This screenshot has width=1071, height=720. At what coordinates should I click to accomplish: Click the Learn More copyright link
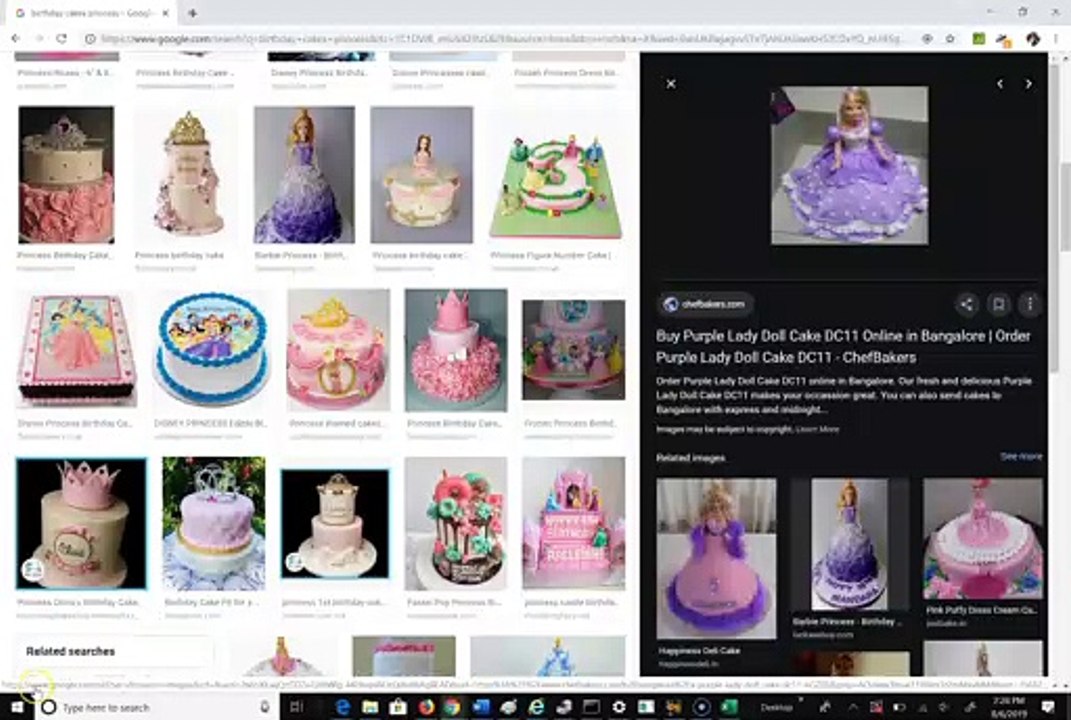pyautogui.click(x=818, y=430)
